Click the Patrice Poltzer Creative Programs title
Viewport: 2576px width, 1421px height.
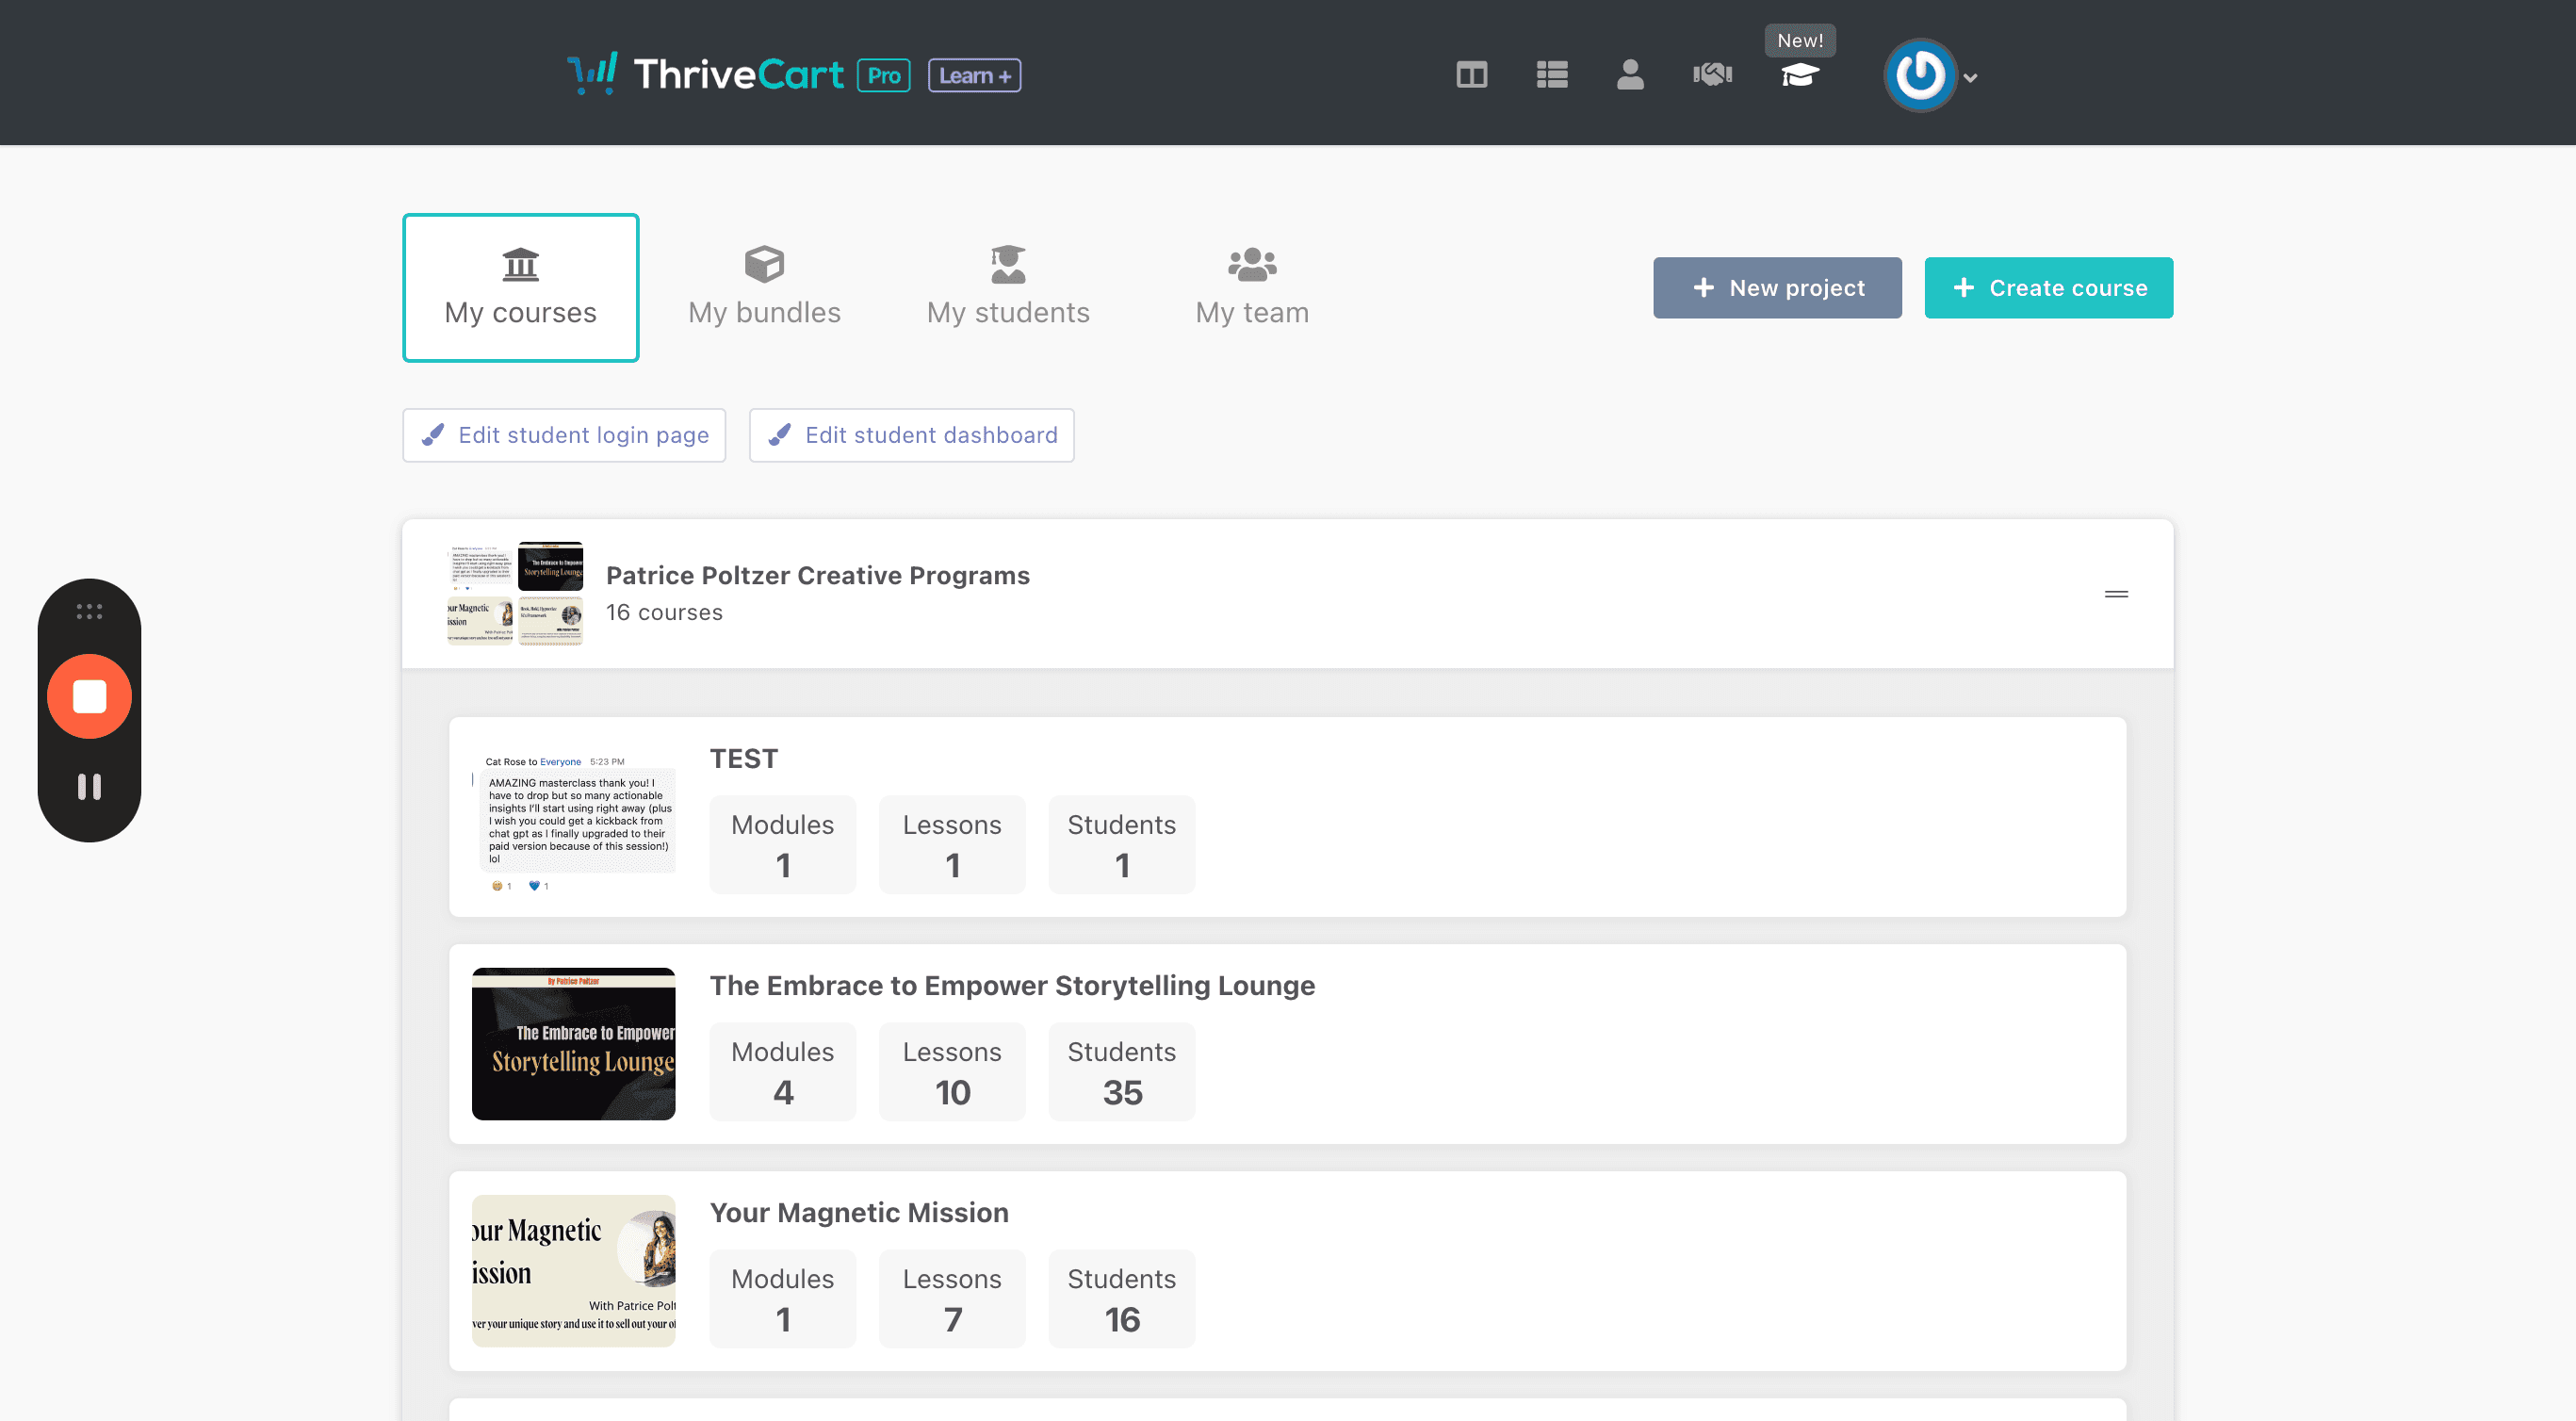[x=817, y=576]
